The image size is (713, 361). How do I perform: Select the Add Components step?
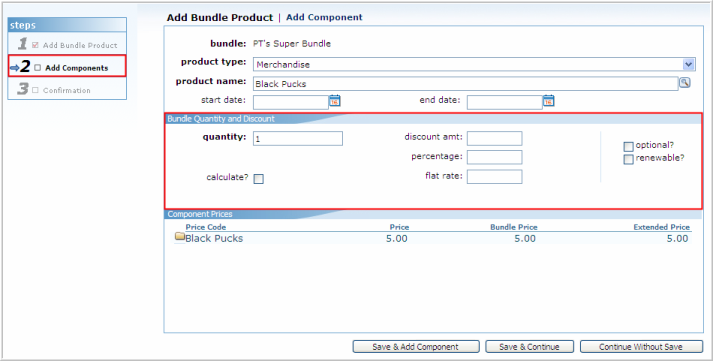(67, 66)
